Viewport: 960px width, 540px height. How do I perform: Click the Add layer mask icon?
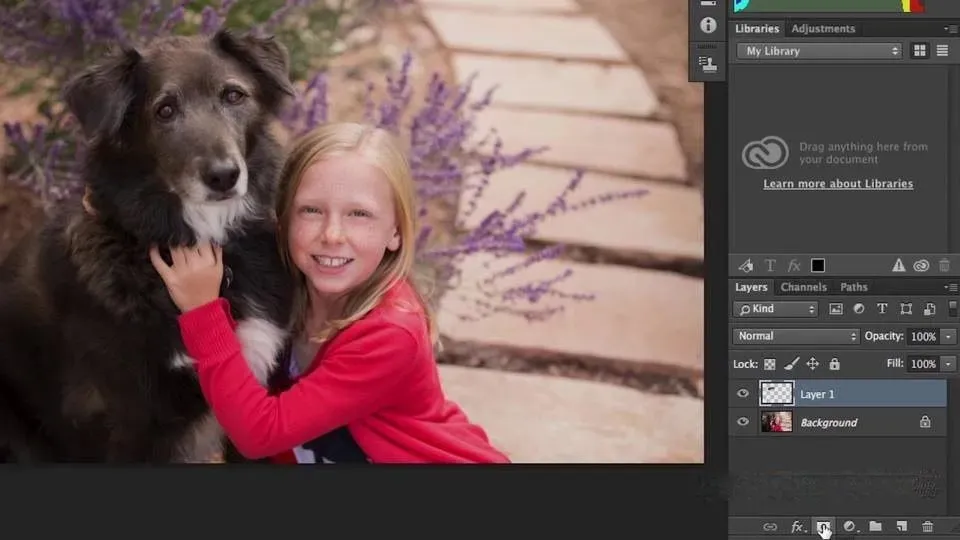(x=823, y=527)
